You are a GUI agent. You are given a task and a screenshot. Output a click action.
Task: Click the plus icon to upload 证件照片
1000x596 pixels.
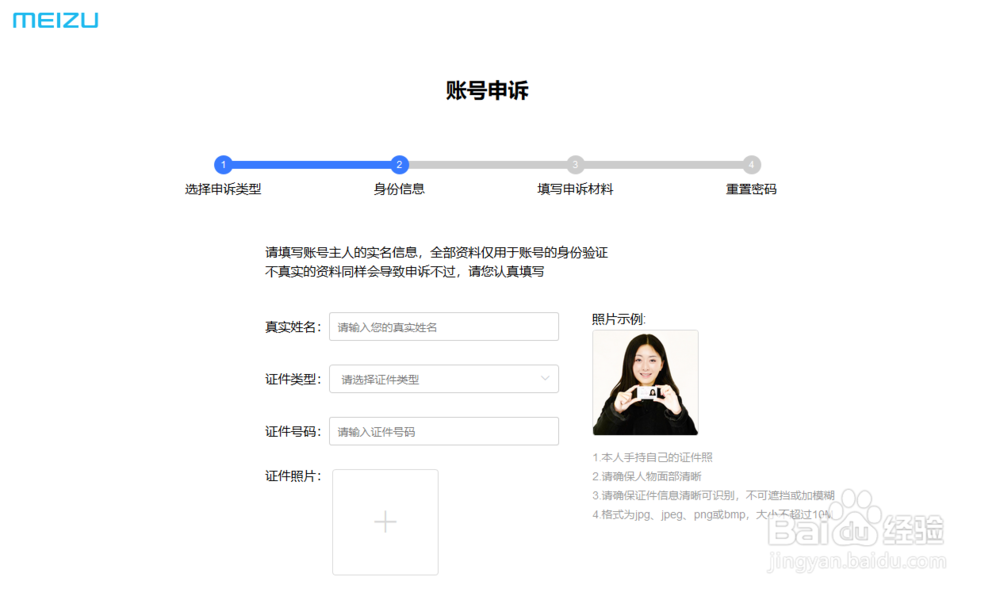point(385,522)
